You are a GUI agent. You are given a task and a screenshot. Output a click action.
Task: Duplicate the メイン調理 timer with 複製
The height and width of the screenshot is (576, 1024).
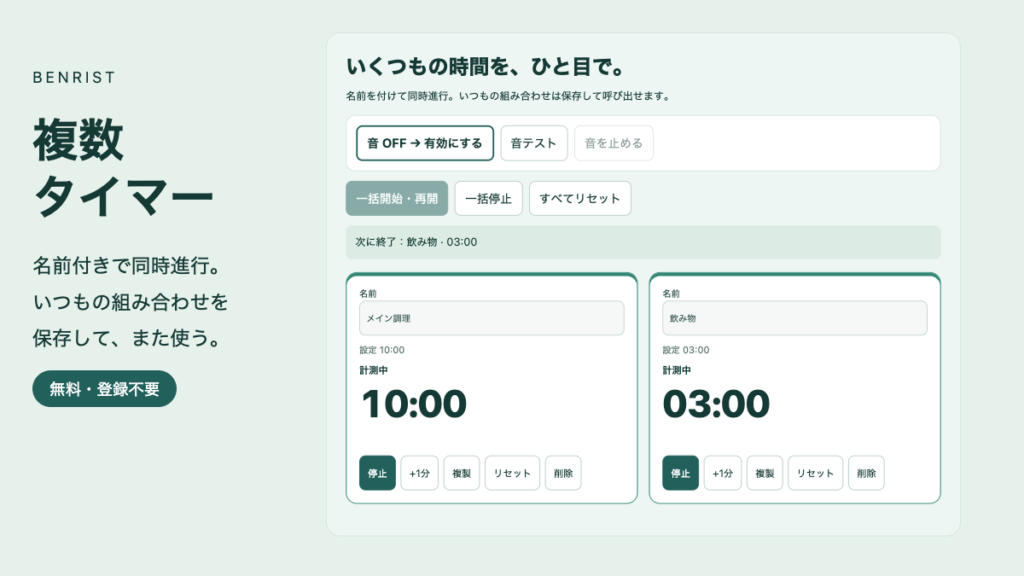point(462,473)
